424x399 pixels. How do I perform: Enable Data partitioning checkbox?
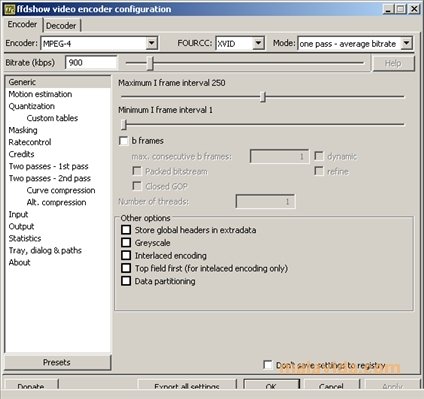tap(126, 281)
